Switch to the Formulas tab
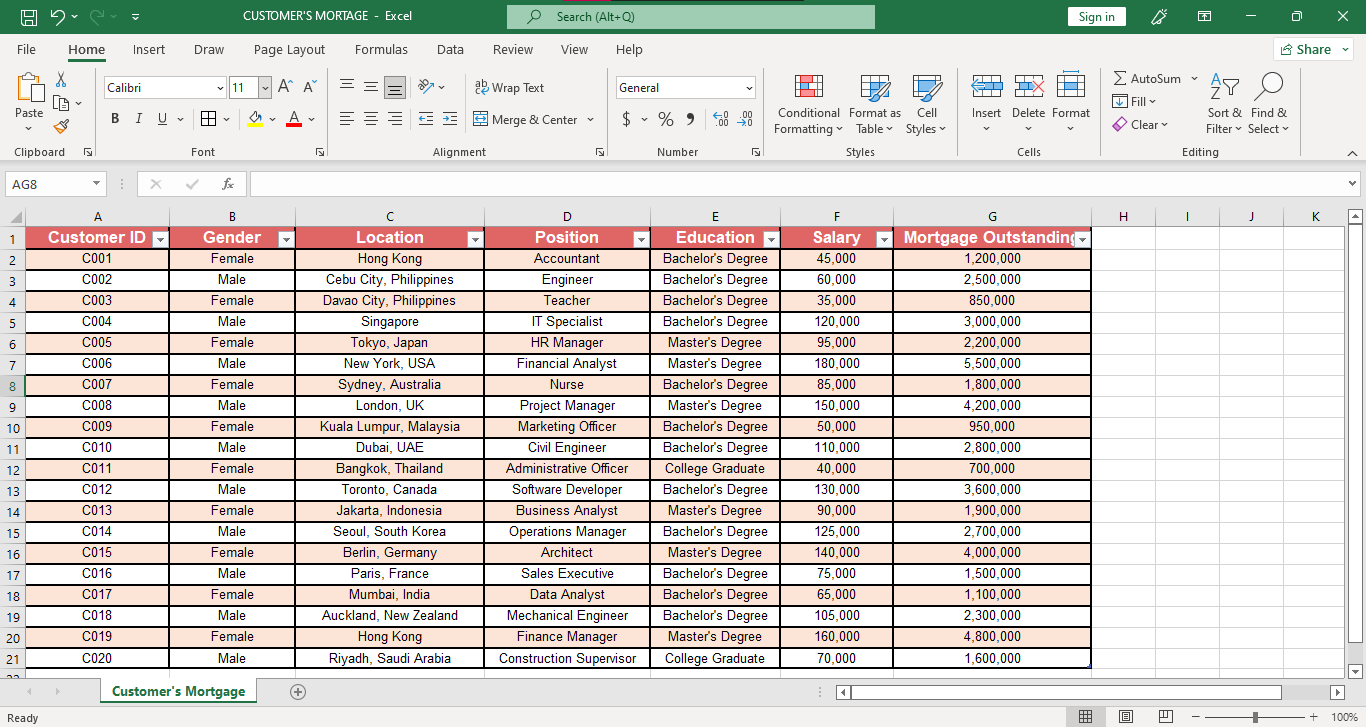The width and height of the screenshot is (1366, 727). pos(381,49)
